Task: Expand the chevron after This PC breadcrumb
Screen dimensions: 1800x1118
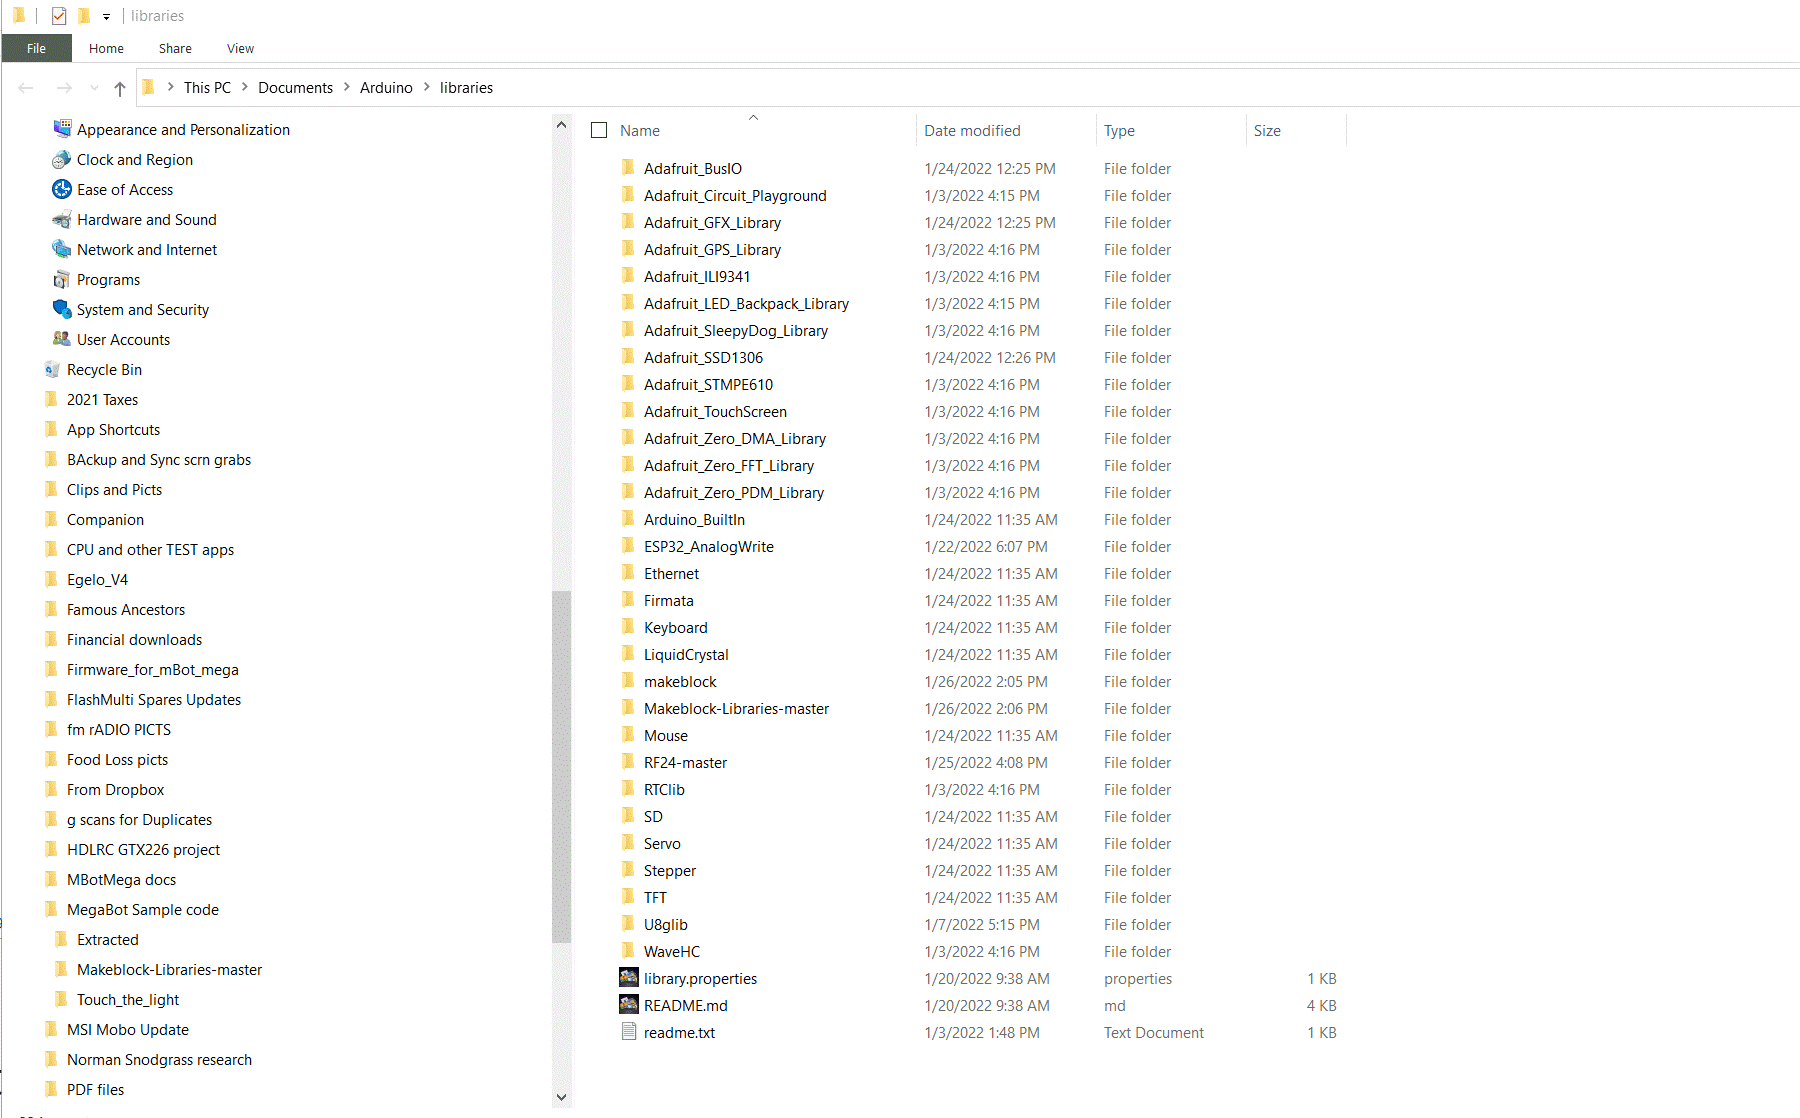Action: pos(244,87)
